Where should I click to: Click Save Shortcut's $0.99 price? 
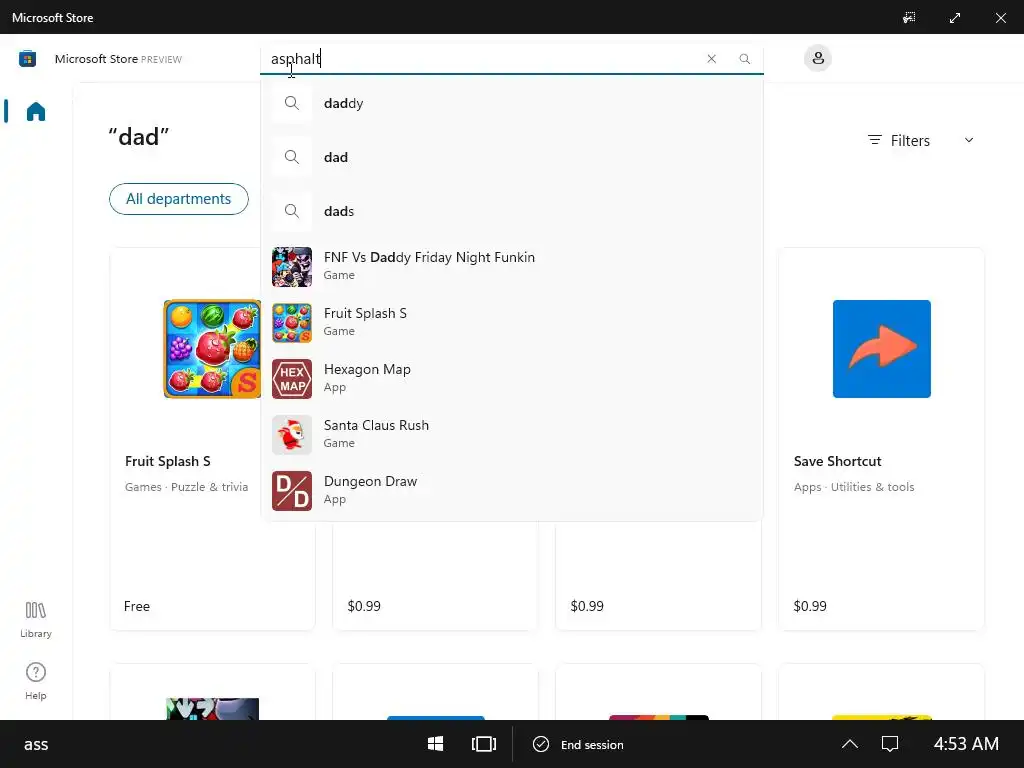pyautogui.click(x=810, y=606)
